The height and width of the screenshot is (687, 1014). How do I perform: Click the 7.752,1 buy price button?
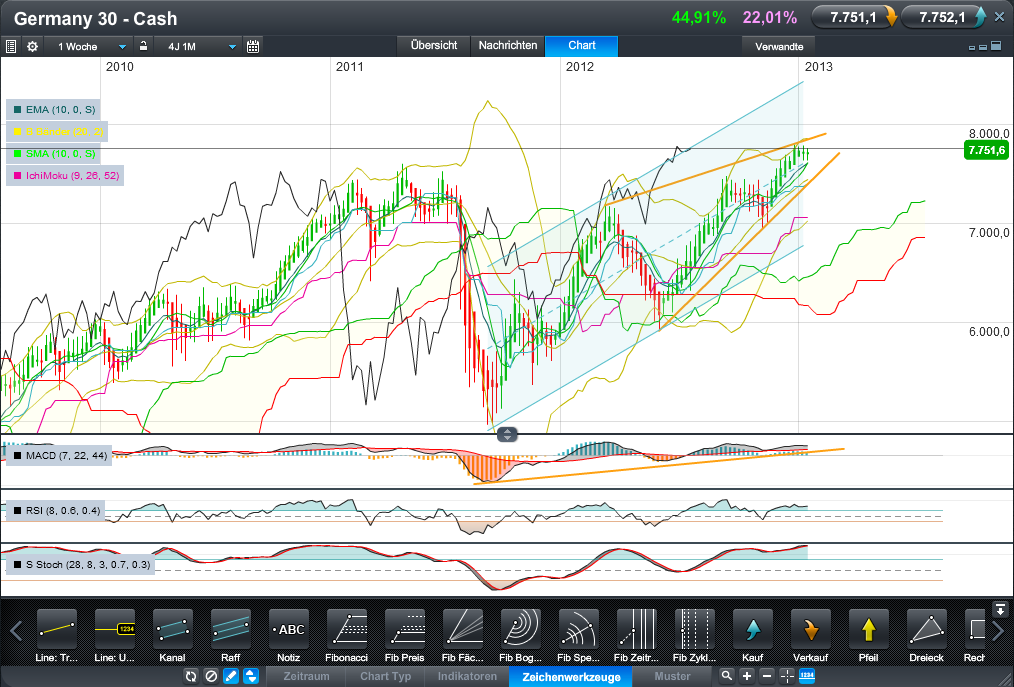(x=941, y=17)
